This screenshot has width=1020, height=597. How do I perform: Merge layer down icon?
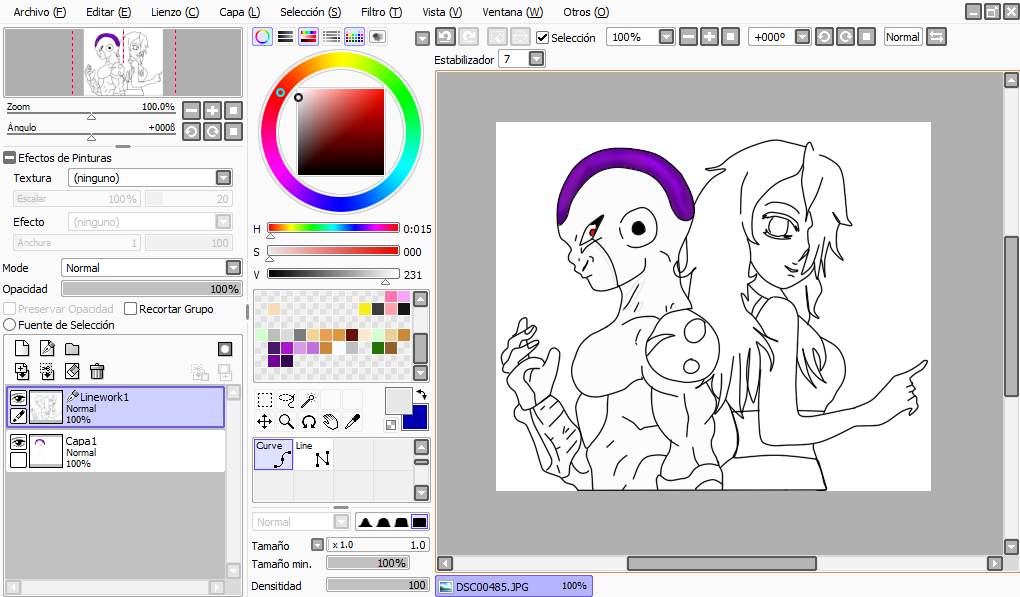coord(47,372)
